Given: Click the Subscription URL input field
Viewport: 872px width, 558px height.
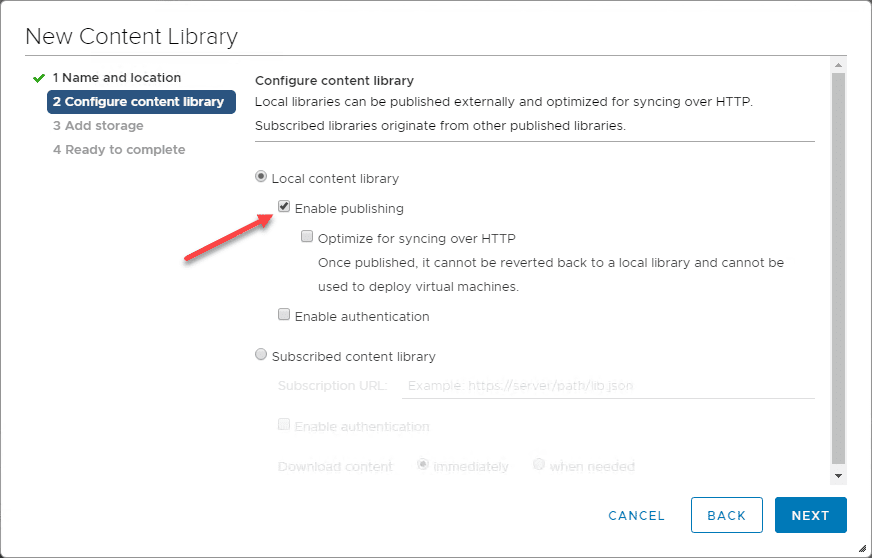Looking at the screenshot, I should click(607, 386).
